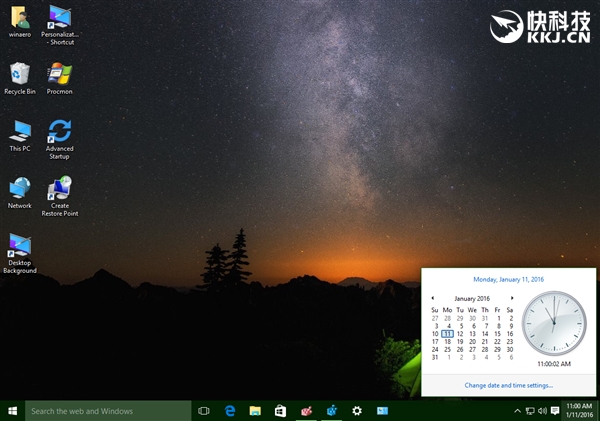Open the Windows Start menu
This screenshot has height=421, width=600.
pyautogui.click(x=13, y=411)
